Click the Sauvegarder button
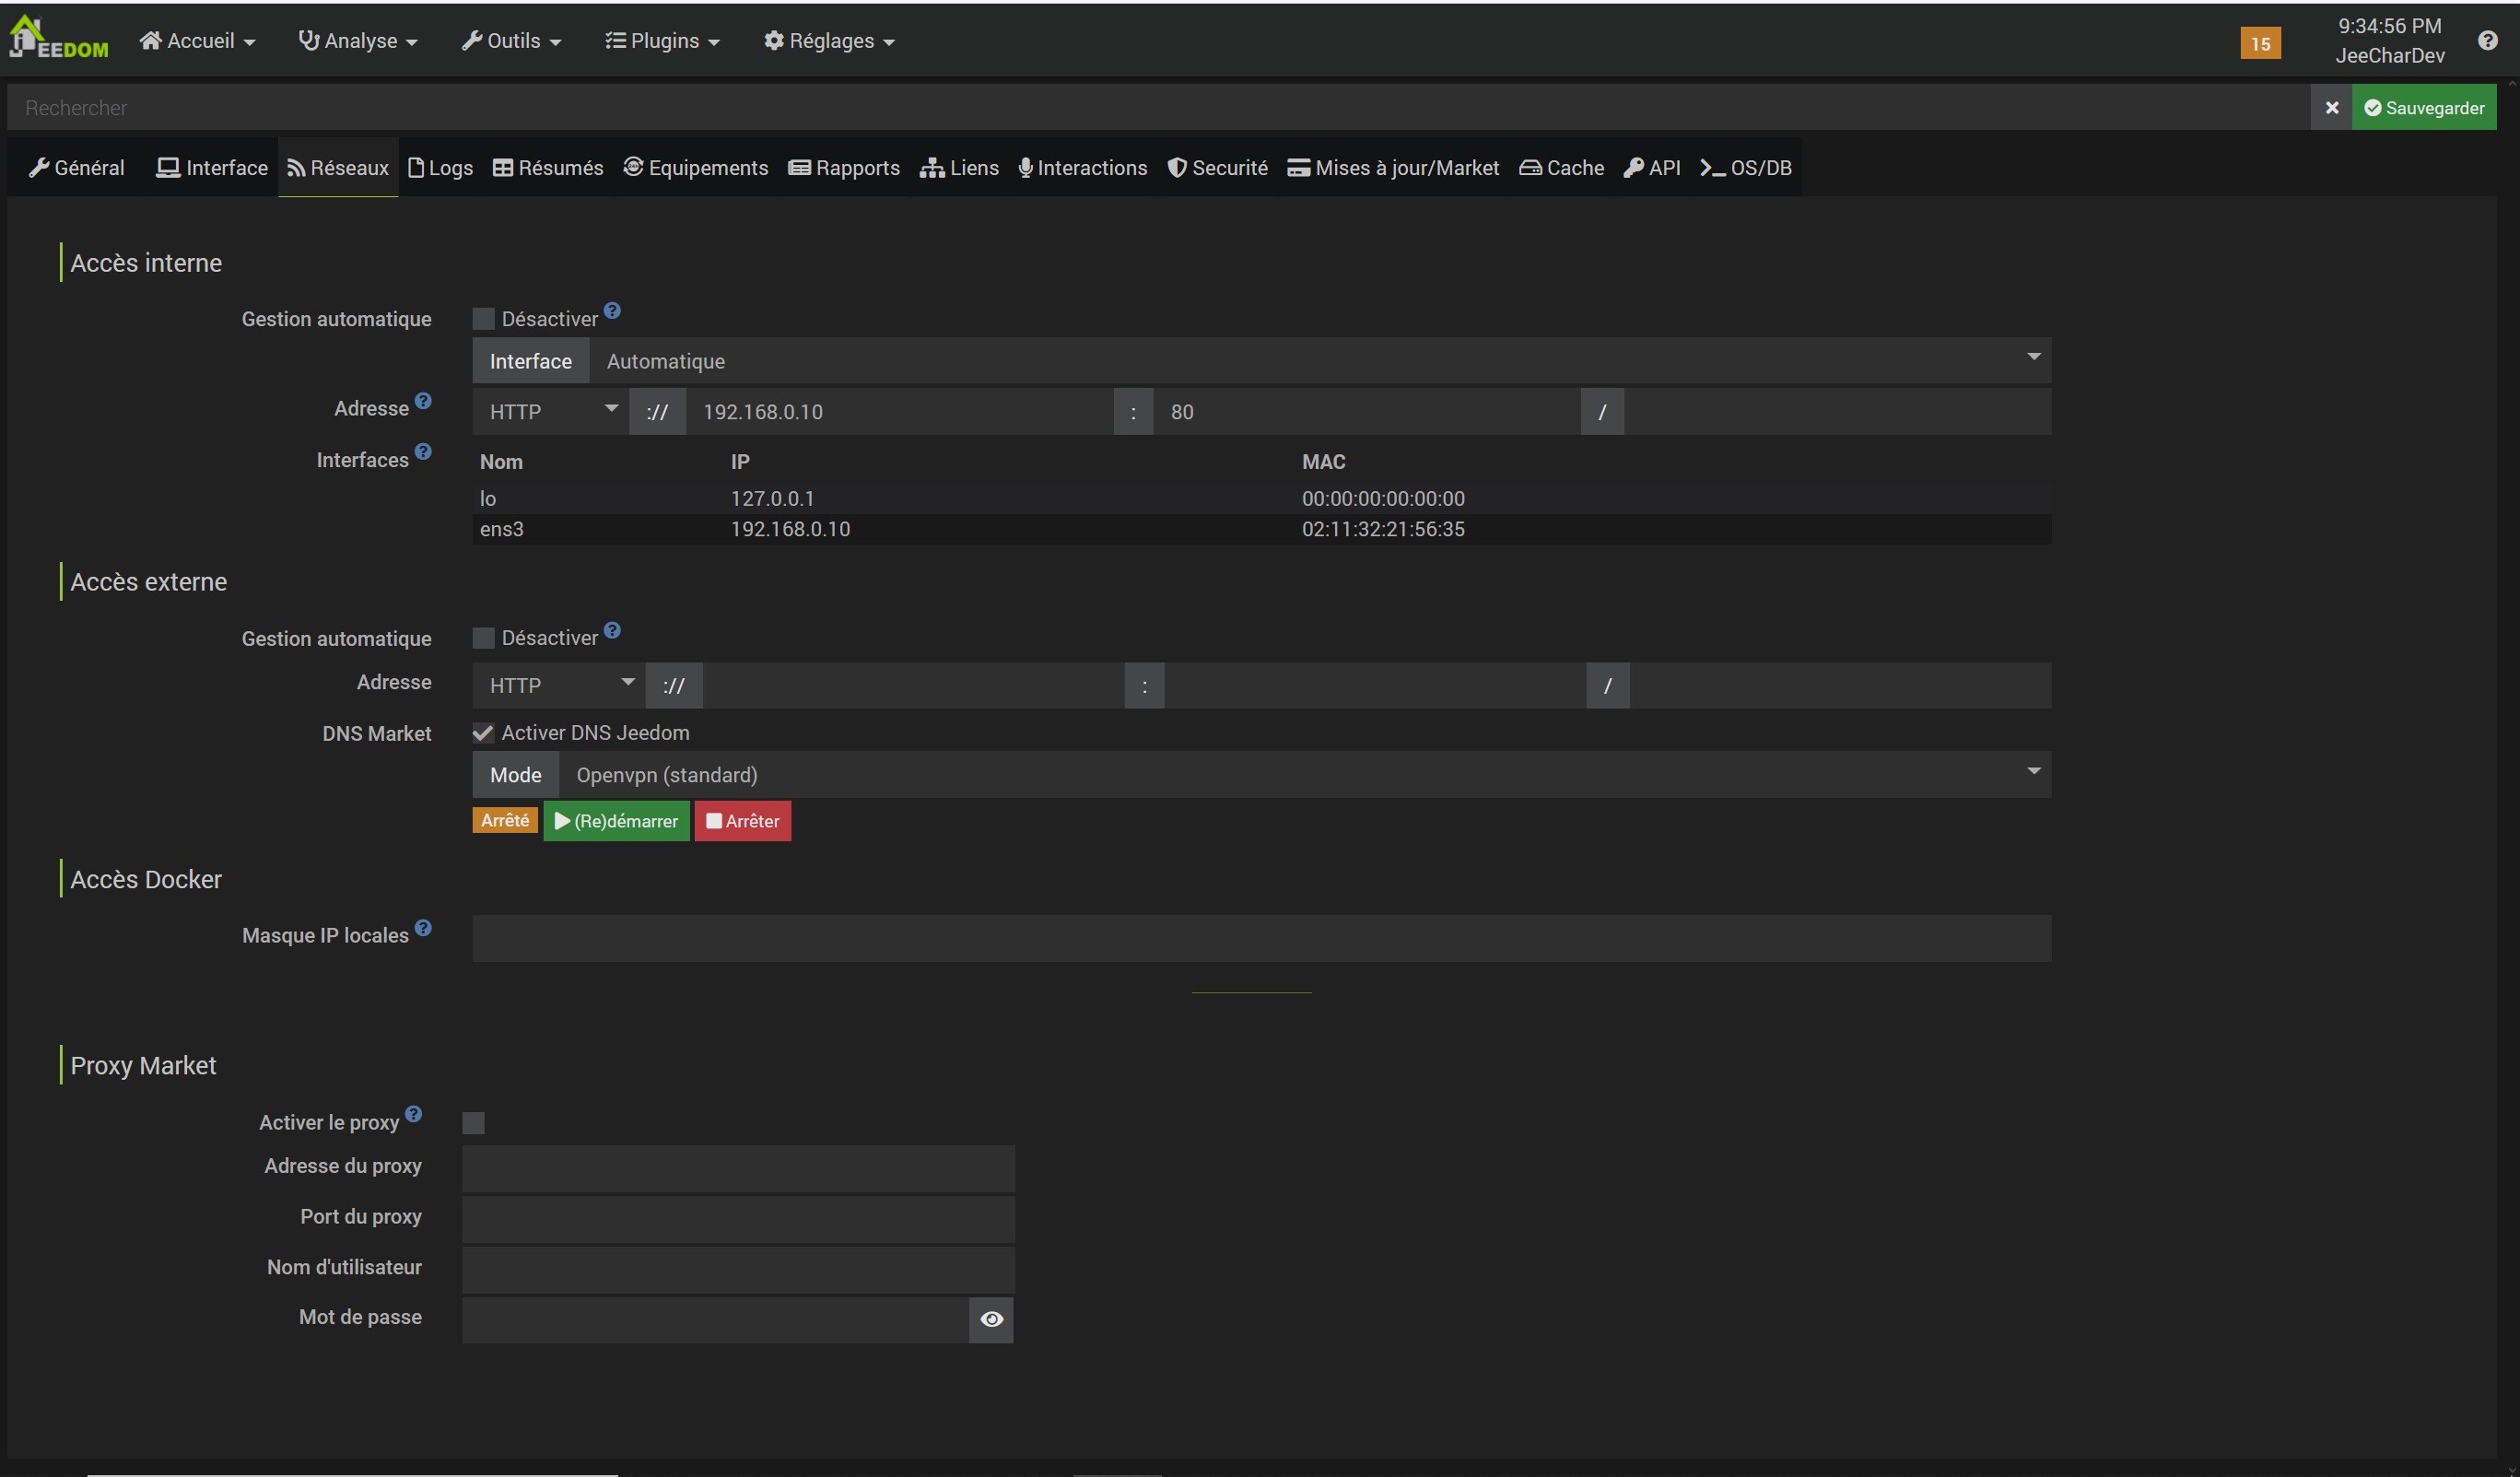 pyautogui.click(x=2423, y=108)
